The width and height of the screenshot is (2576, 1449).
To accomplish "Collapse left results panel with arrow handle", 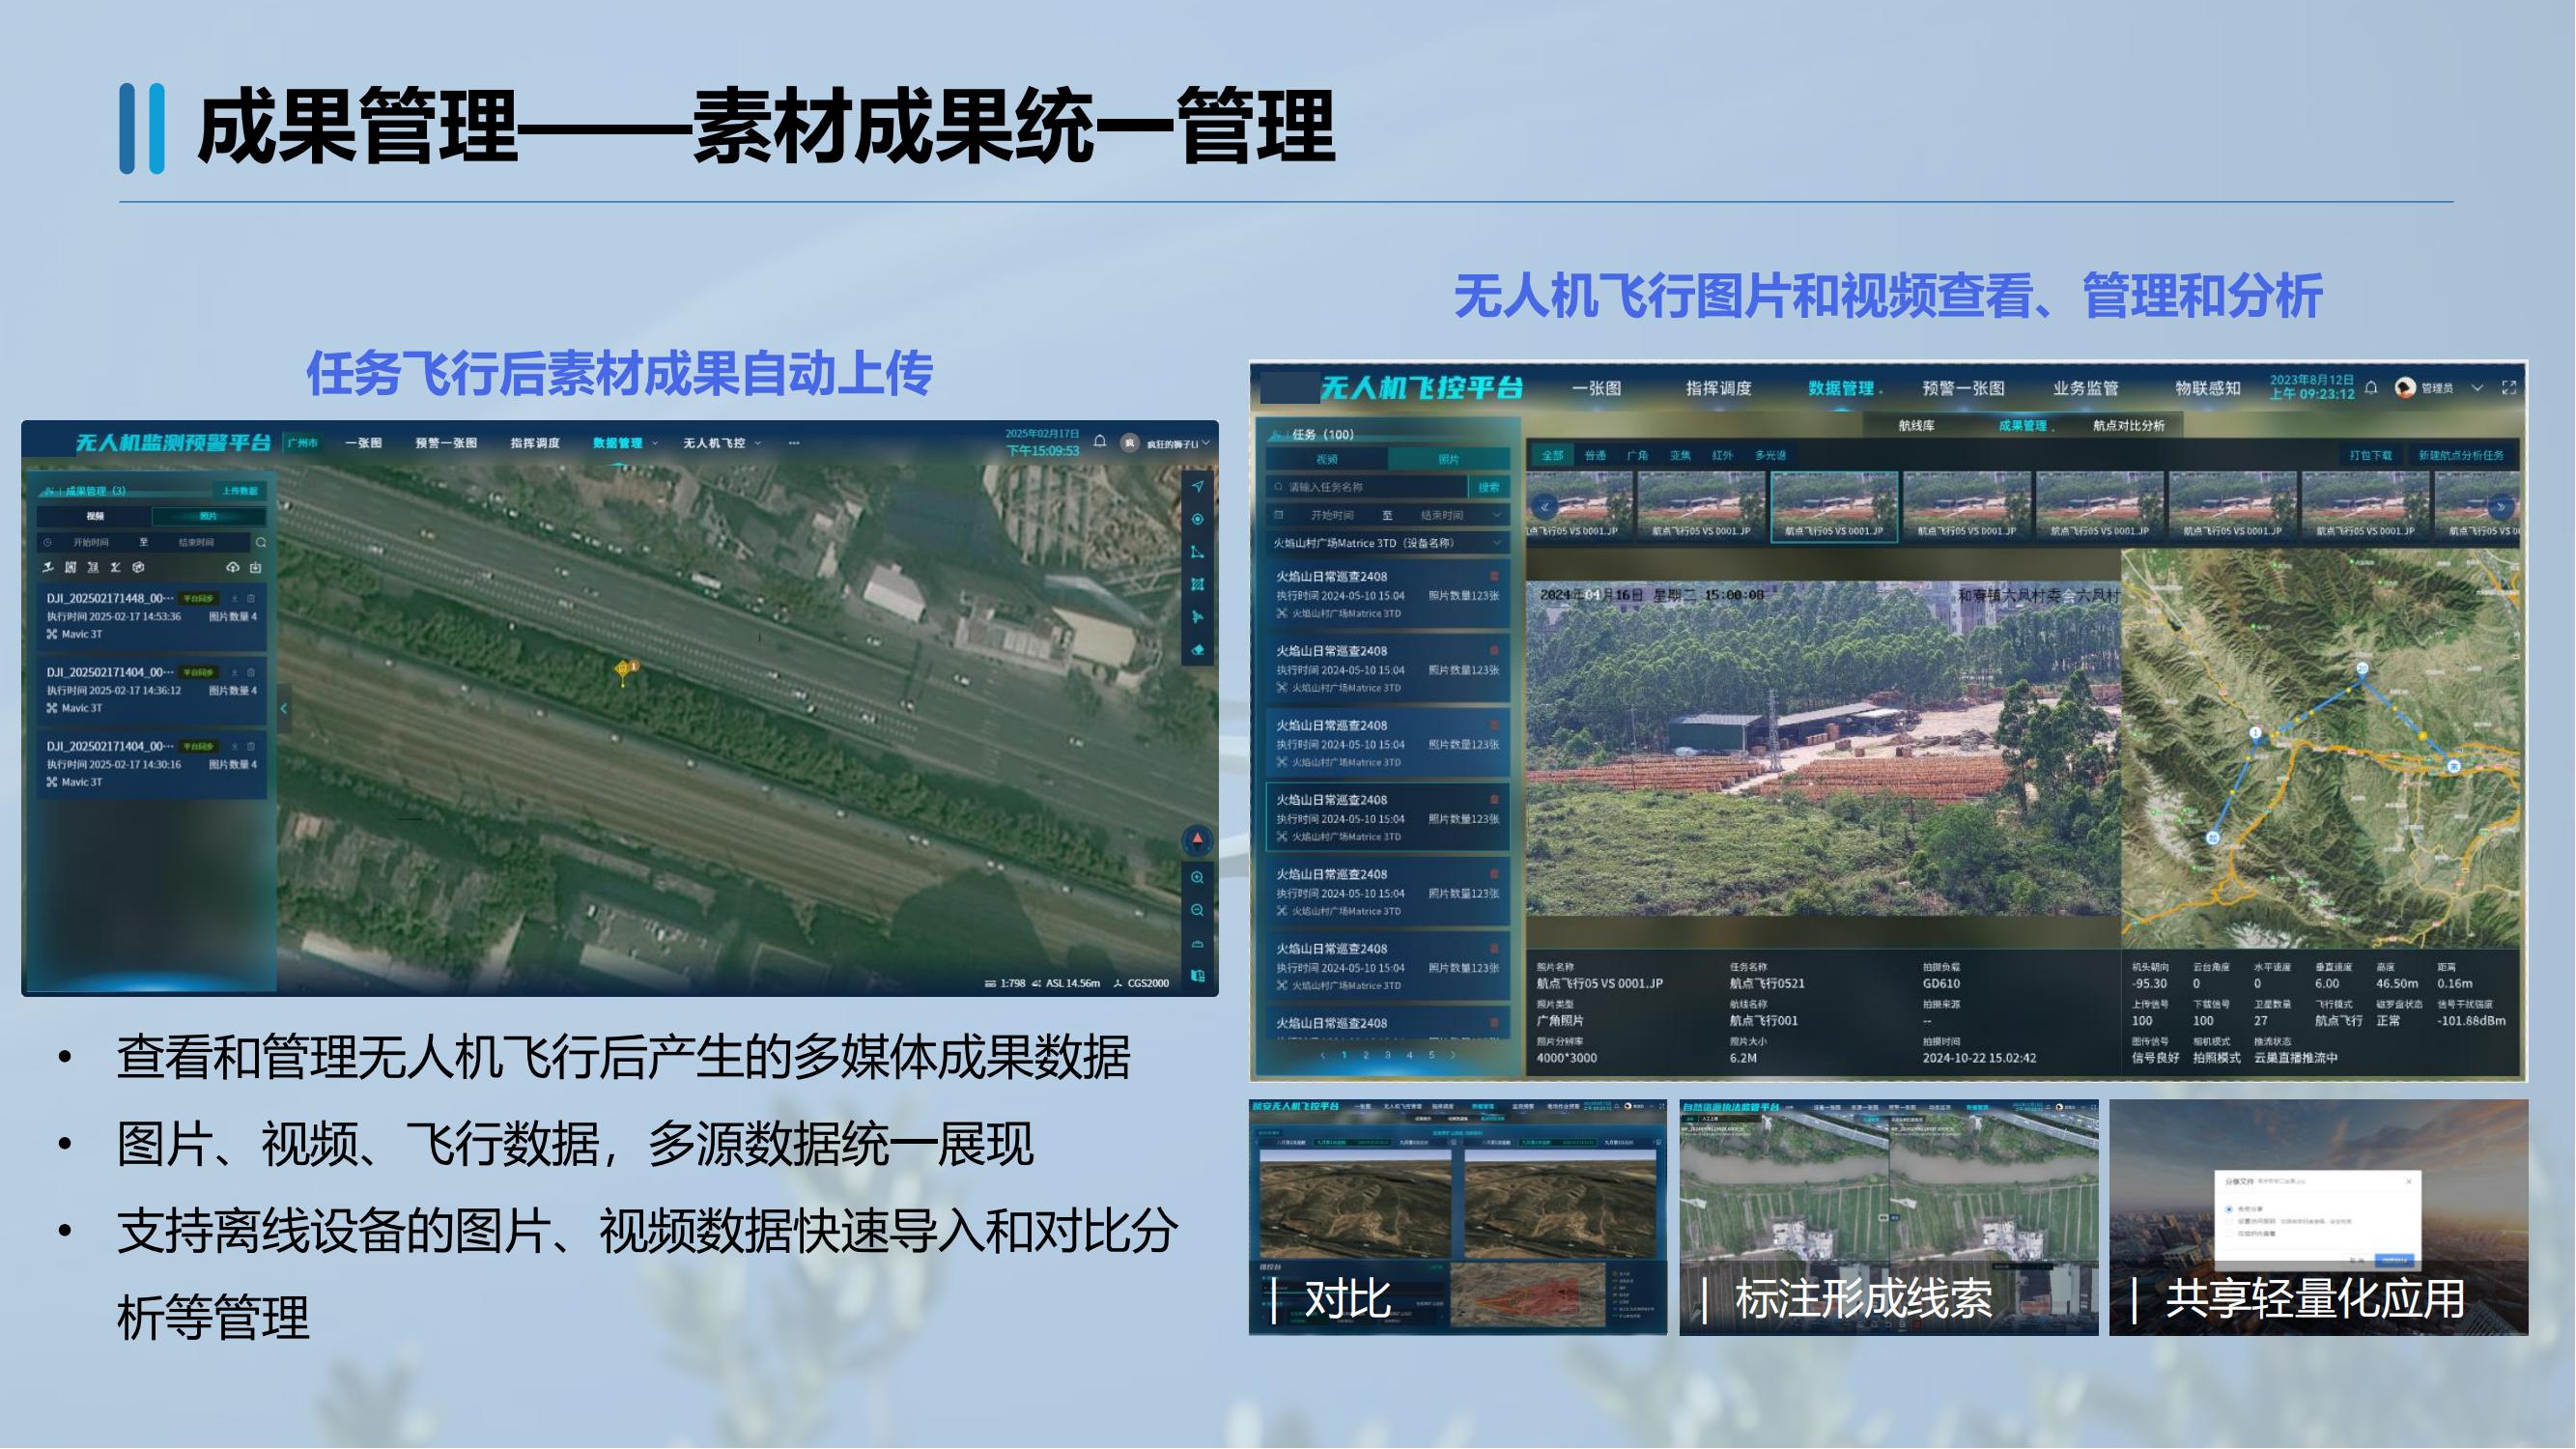I will click(284, 709).
